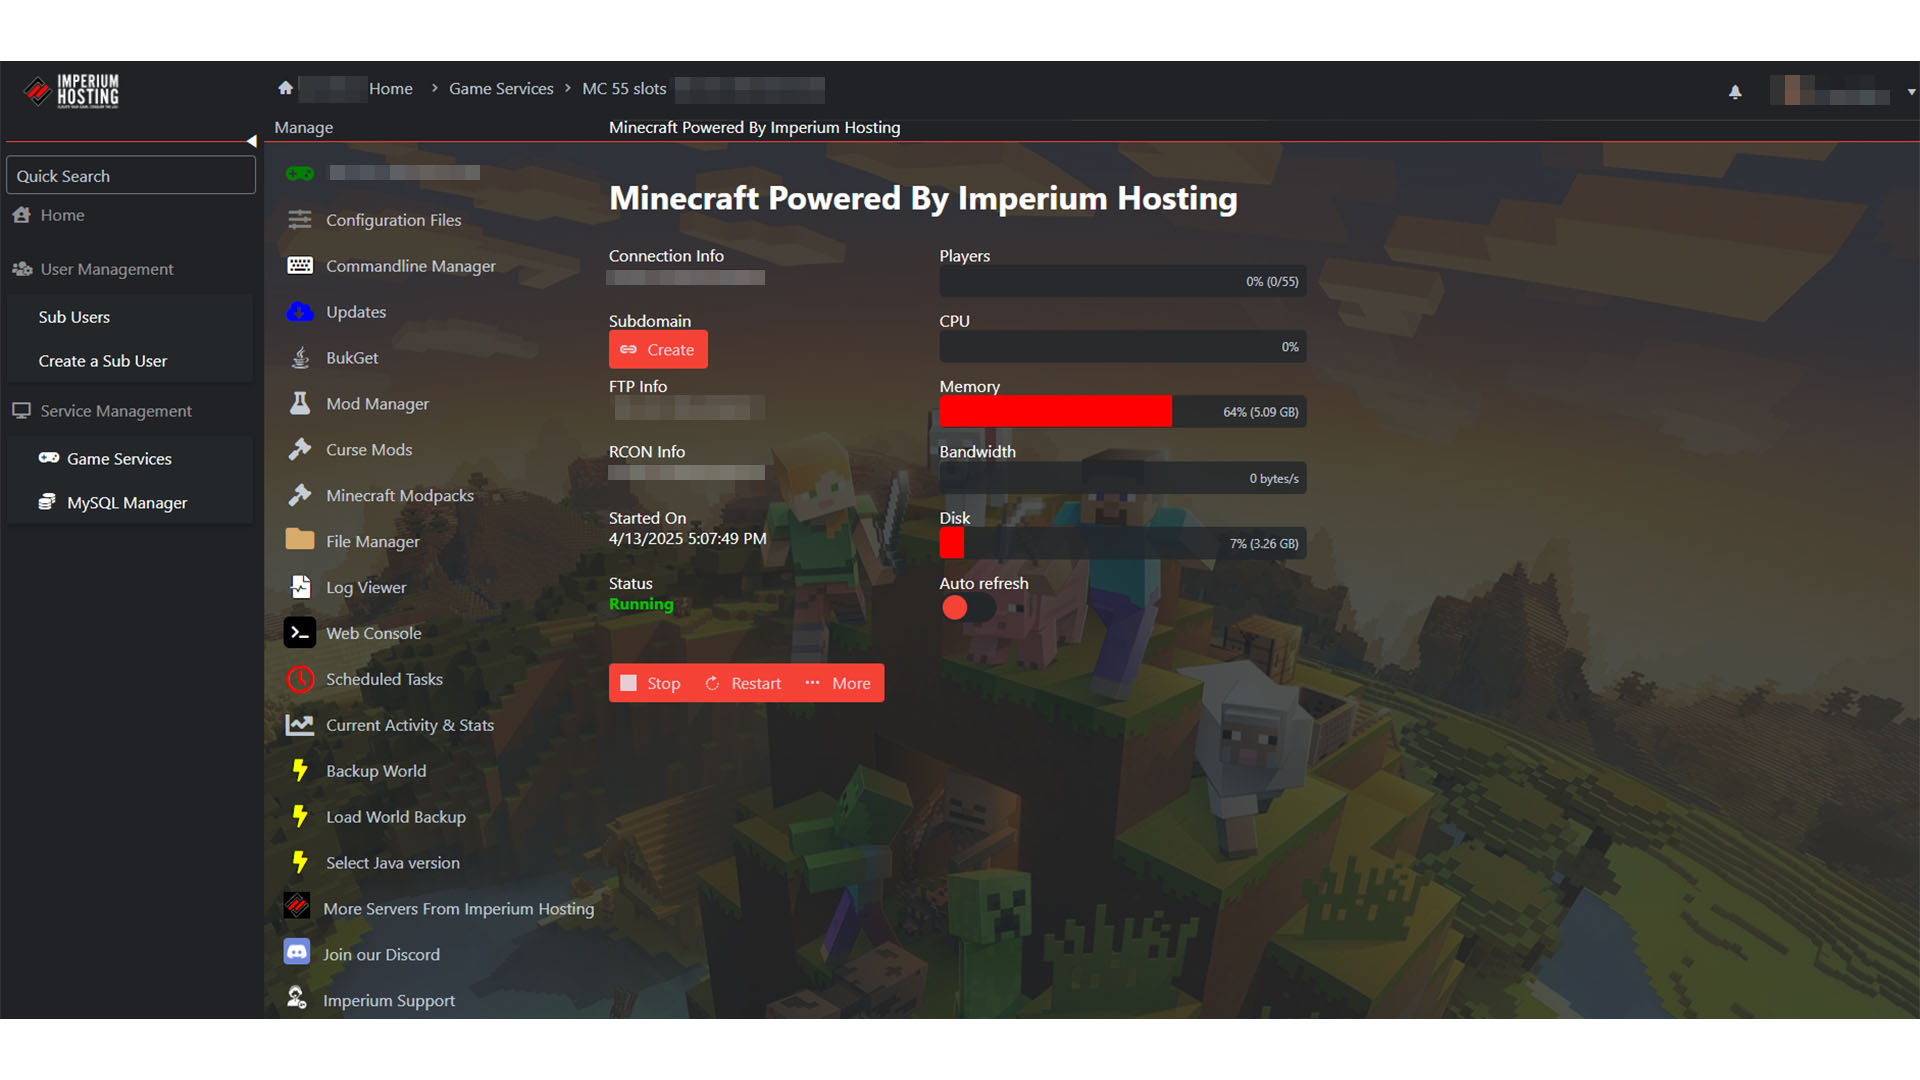Click the Load World Backup lightning icon

[299, 816]
